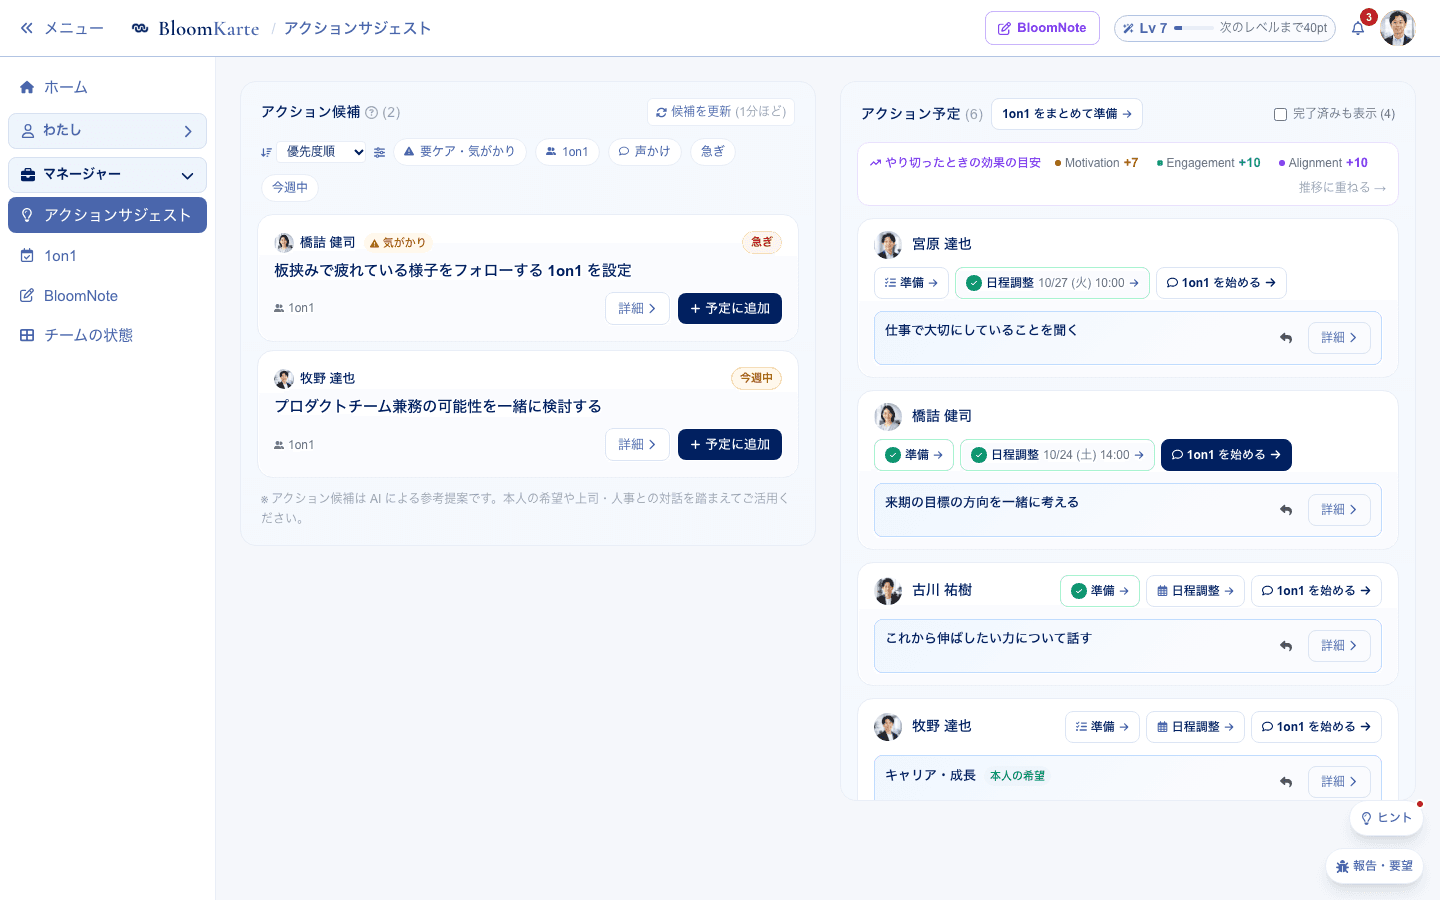Click 宮原 達也's avatar in action schedule
Image resolution: width=1440 pixels, height=900 pixels.
coord(888,245)
